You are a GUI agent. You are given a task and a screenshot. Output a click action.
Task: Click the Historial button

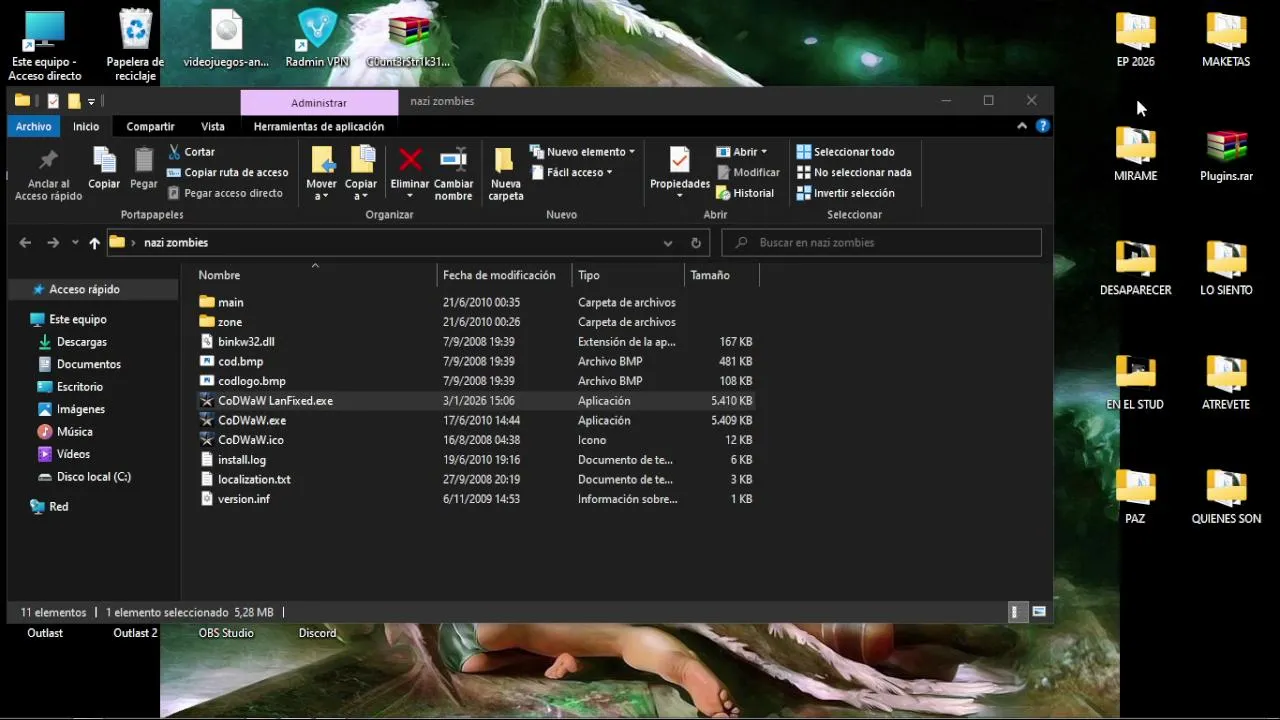click(745, 193)
